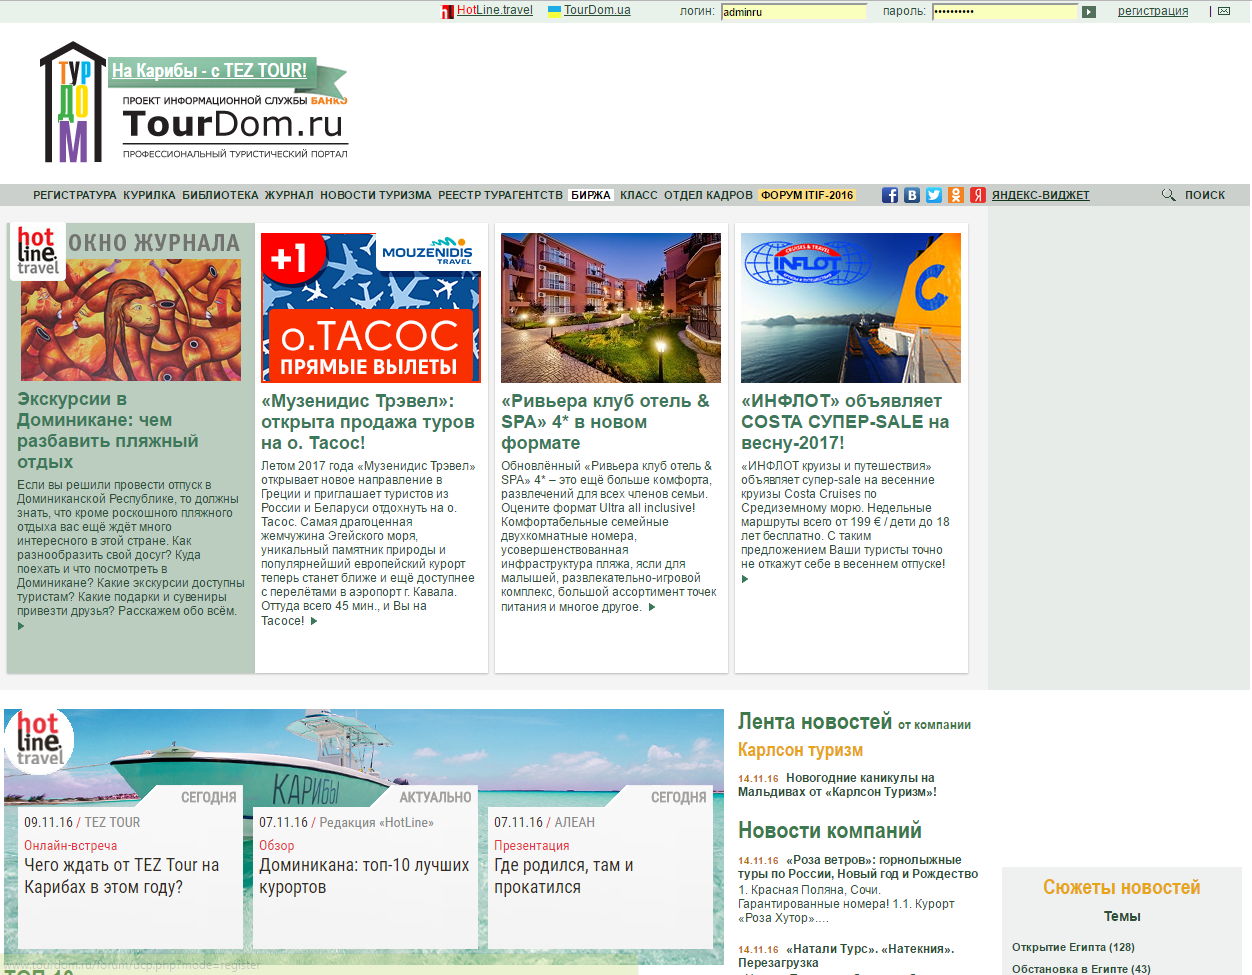
Task: Open 'Где родился, там и прокатился' article
Action: tap(564, 876)
